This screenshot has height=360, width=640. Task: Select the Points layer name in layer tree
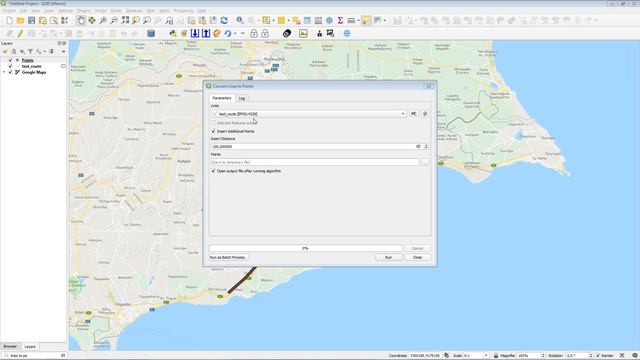point(27,60)
